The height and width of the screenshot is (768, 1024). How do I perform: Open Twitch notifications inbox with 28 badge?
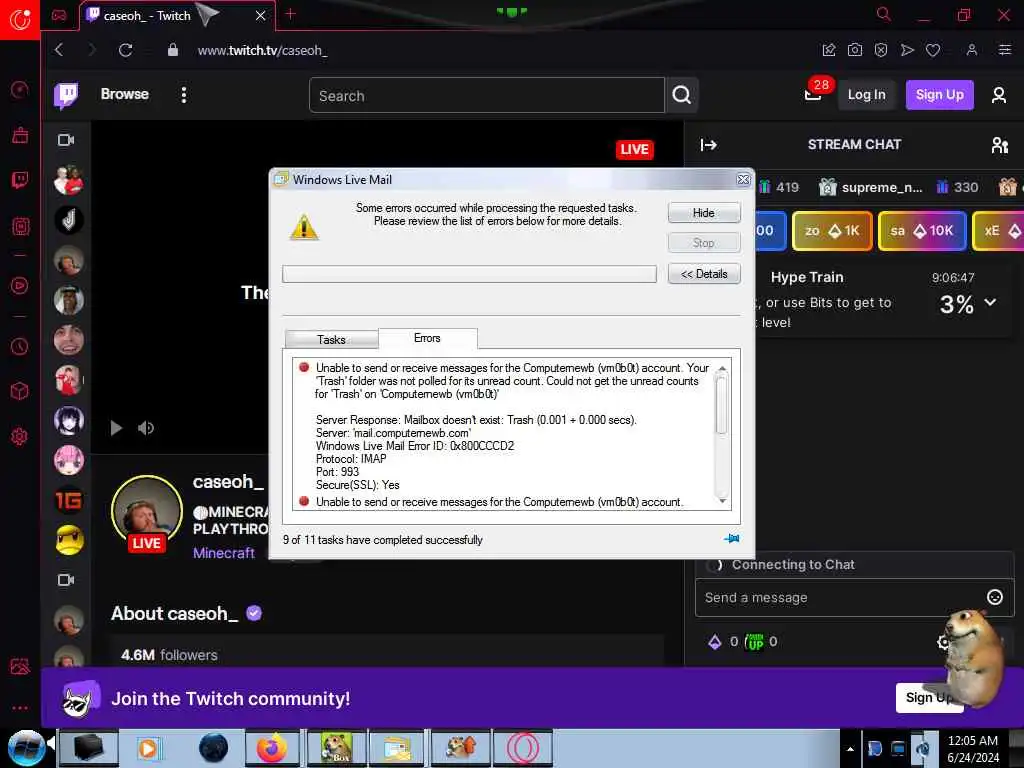[813, 95]
